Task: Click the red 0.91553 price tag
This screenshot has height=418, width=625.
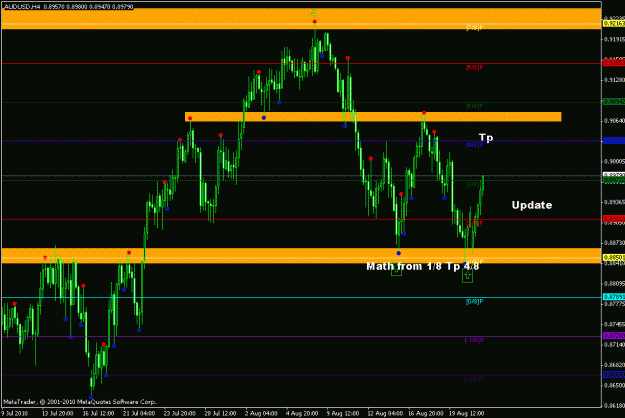Action: point(614,63)
